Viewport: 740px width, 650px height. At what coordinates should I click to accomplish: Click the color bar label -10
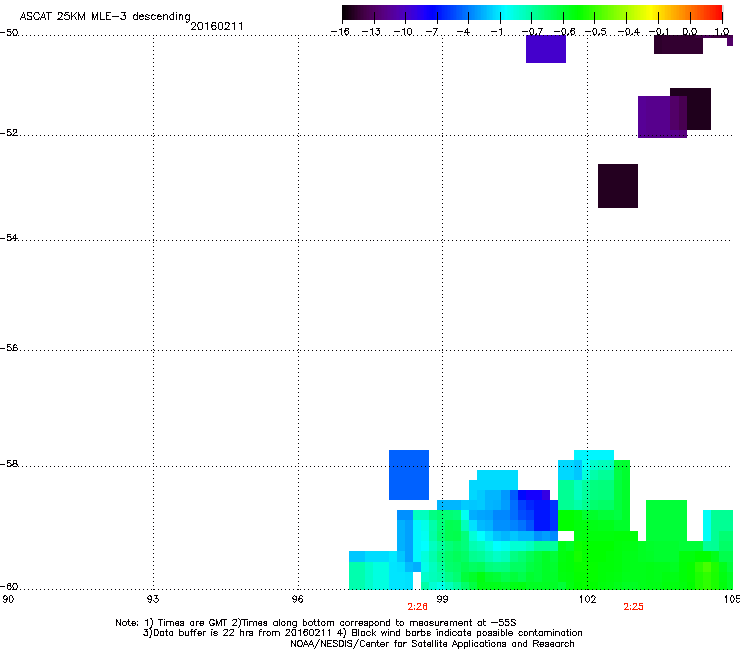tap(403, 32)
